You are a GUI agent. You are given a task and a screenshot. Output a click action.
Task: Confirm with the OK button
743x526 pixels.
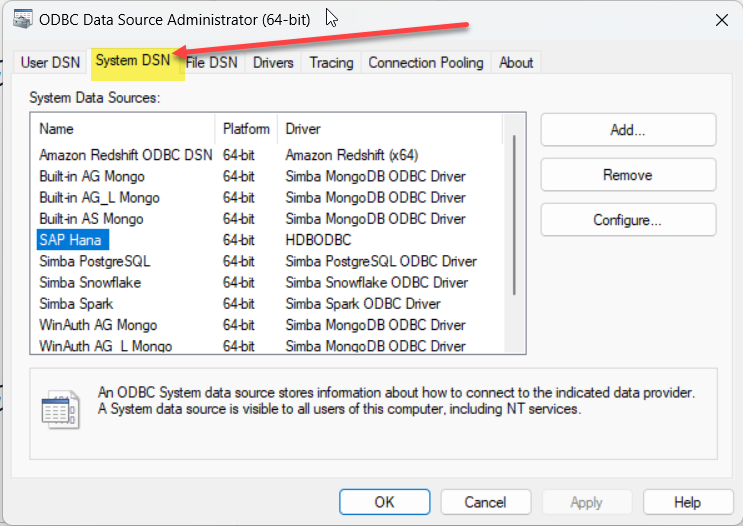[x=385, y=502]
